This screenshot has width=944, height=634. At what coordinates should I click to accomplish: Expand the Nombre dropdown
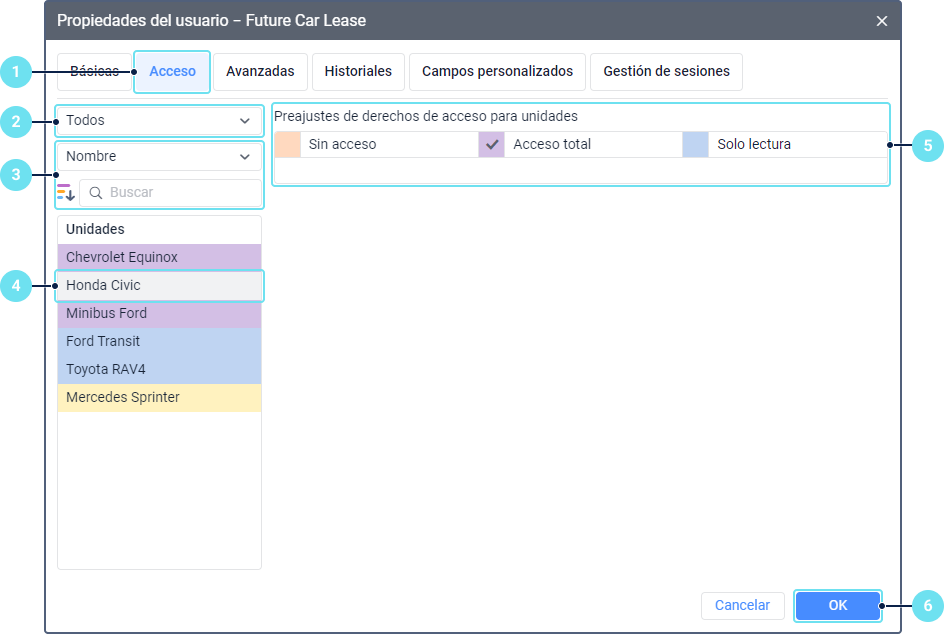(159, 156)
